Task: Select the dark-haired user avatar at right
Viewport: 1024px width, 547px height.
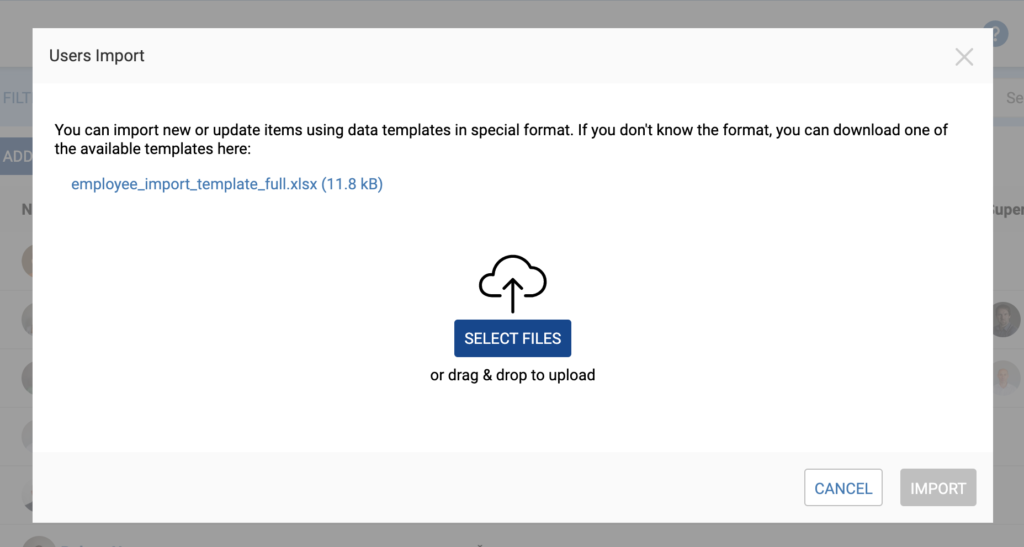Action: [1006, 320]
